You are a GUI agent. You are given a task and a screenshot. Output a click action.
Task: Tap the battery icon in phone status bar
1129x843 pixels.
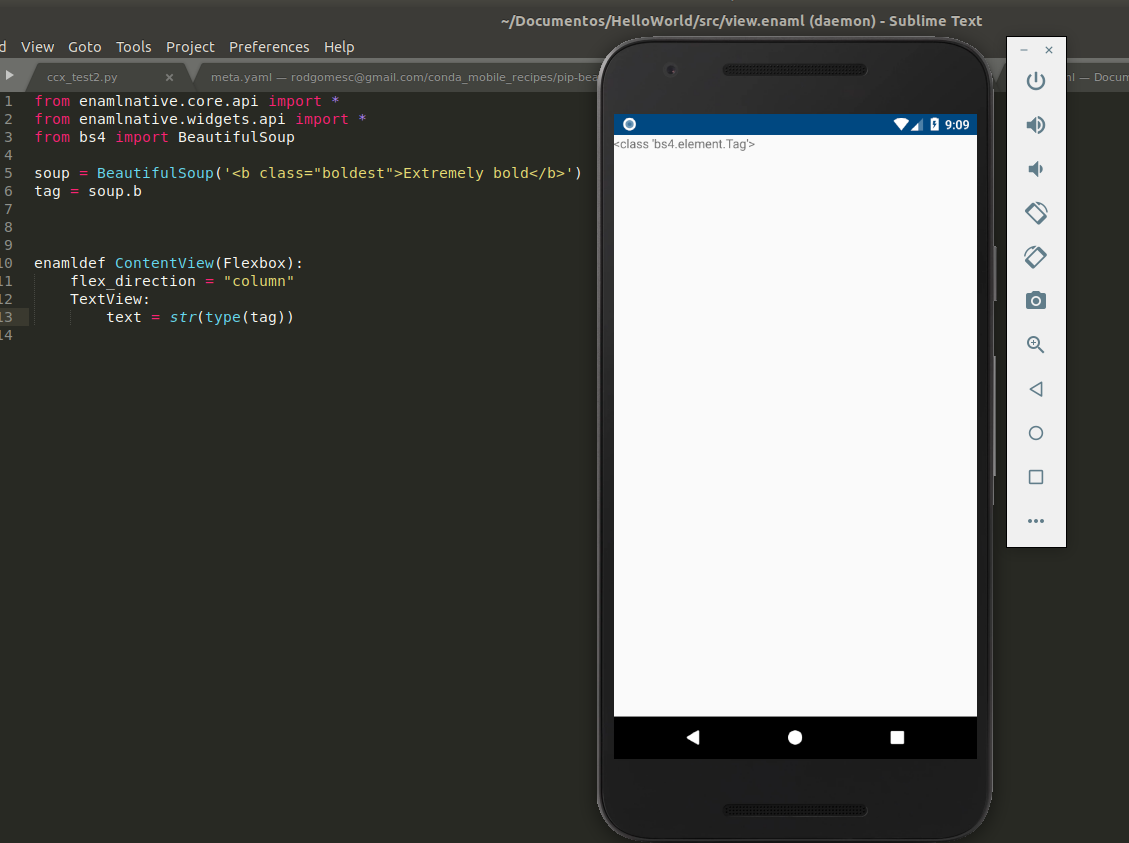tap(935, 124)
